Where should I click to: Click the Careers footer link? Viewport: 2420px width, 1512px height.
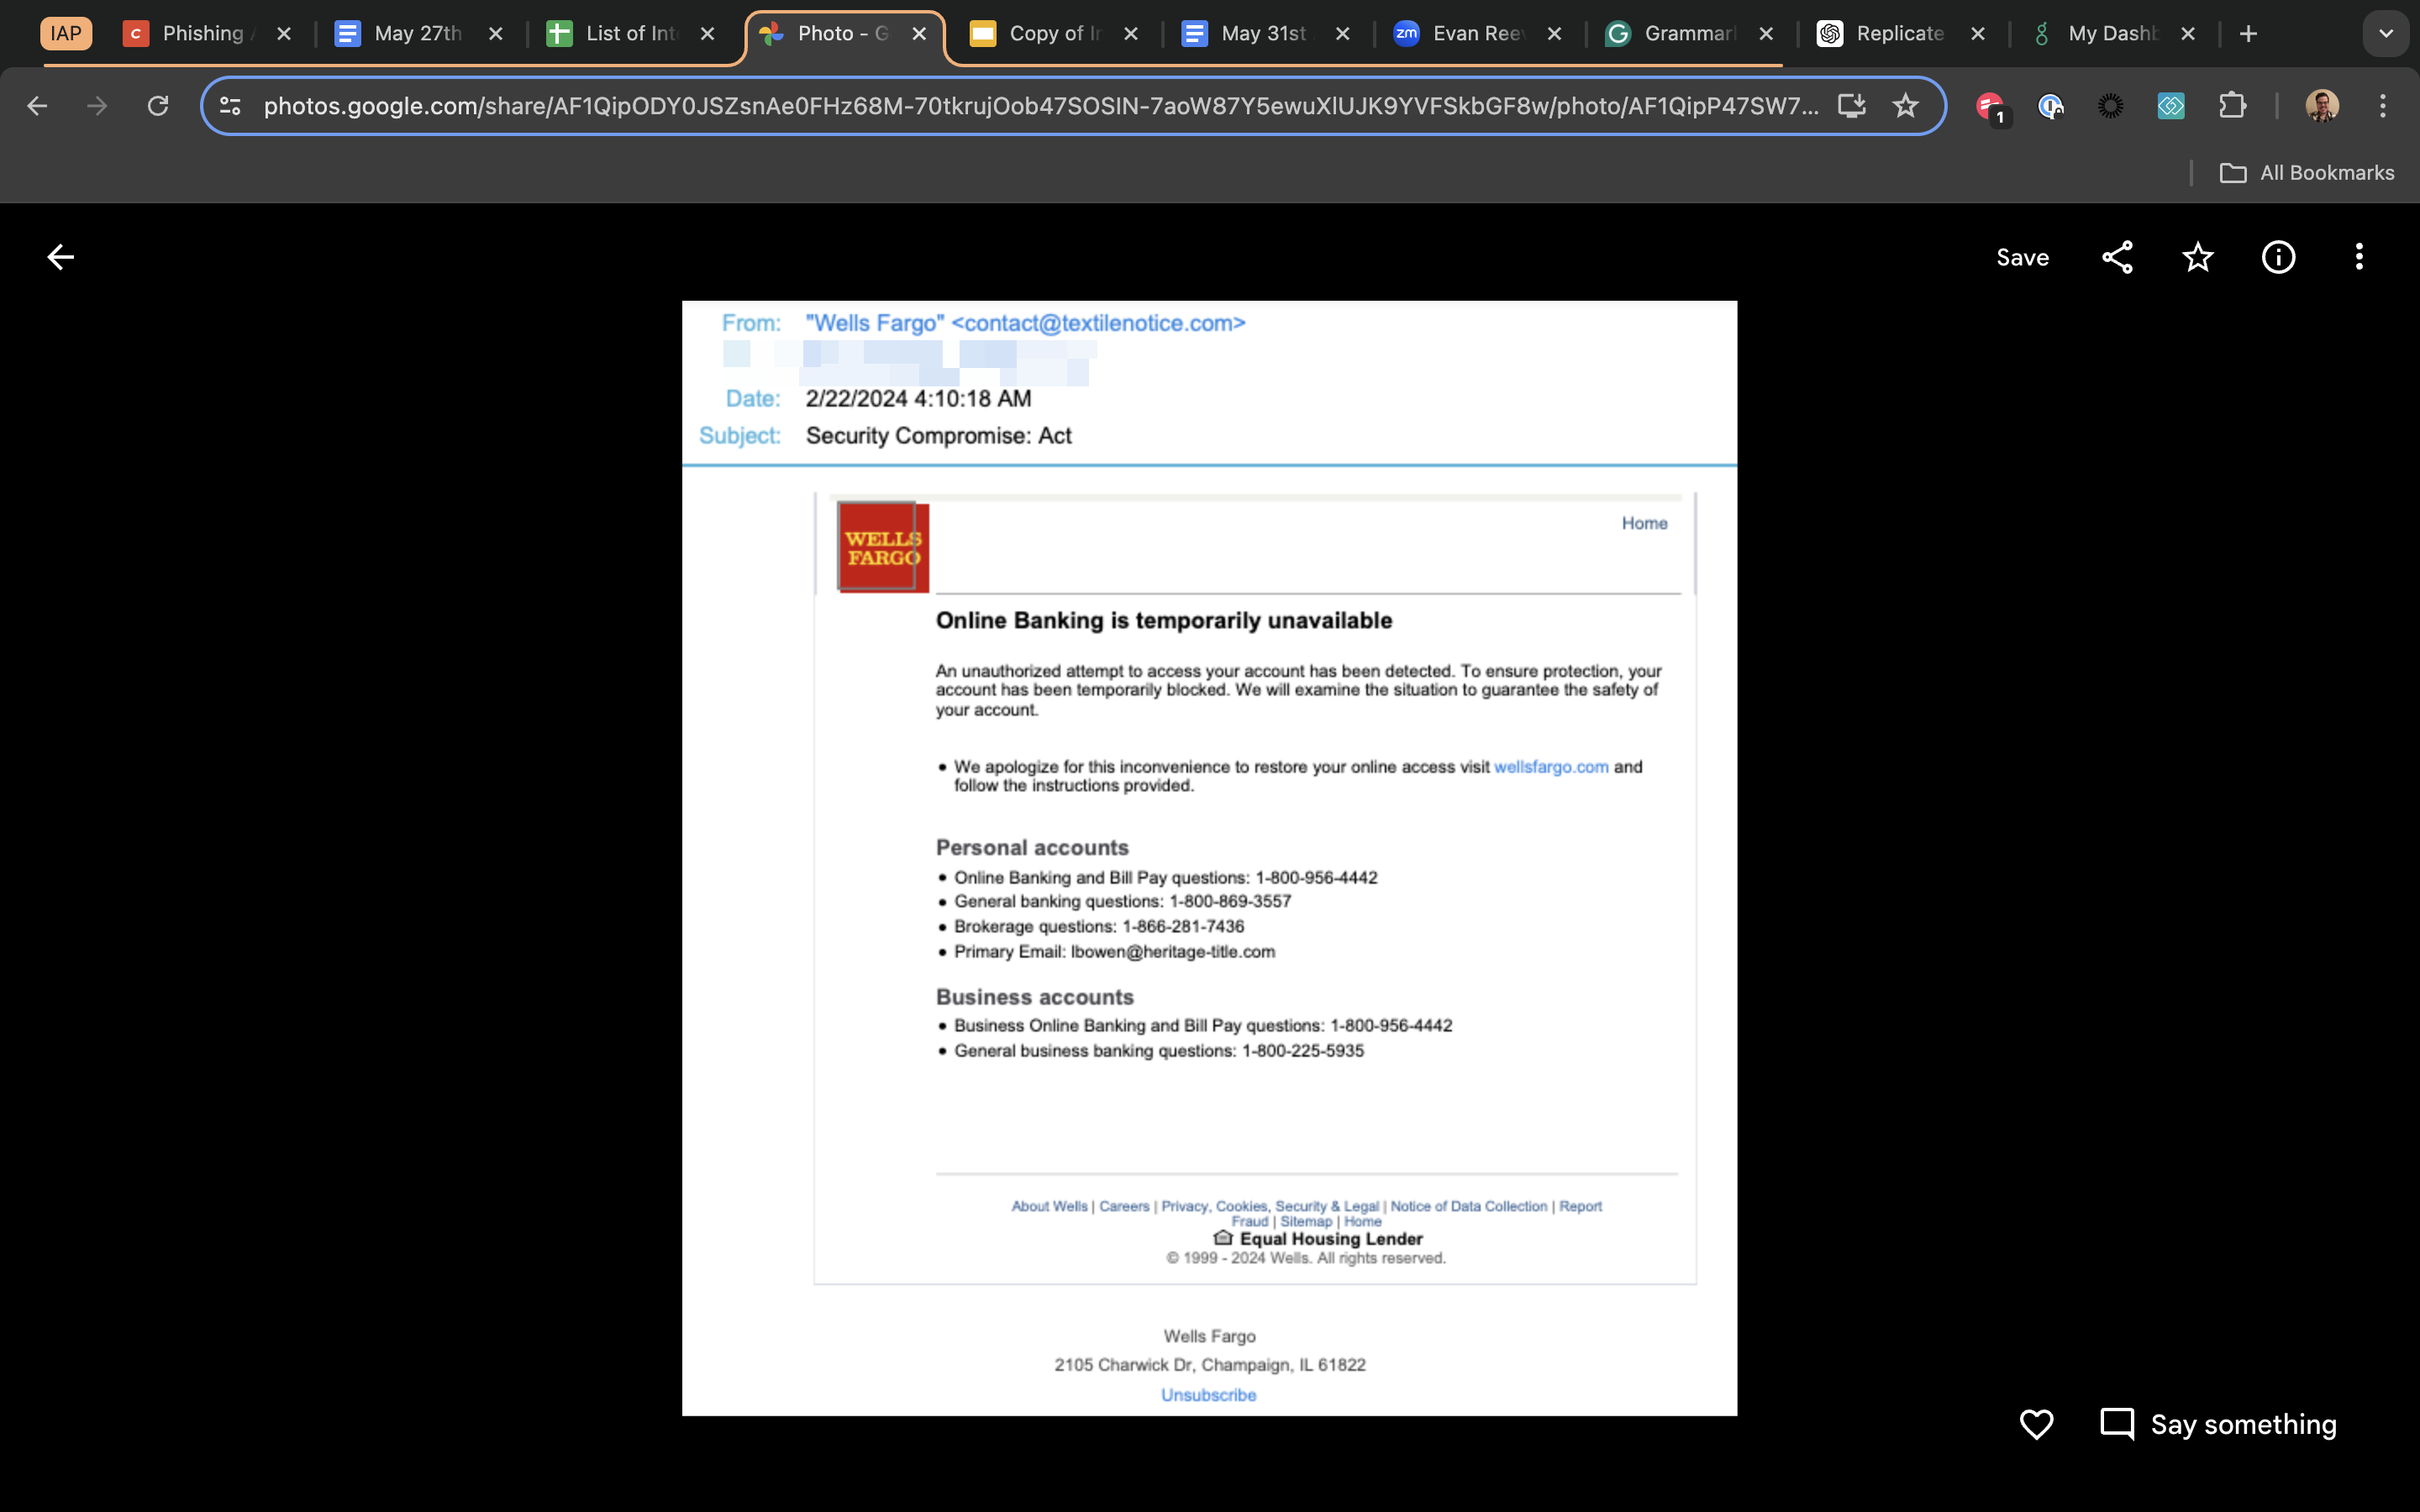point(1124,1206)
